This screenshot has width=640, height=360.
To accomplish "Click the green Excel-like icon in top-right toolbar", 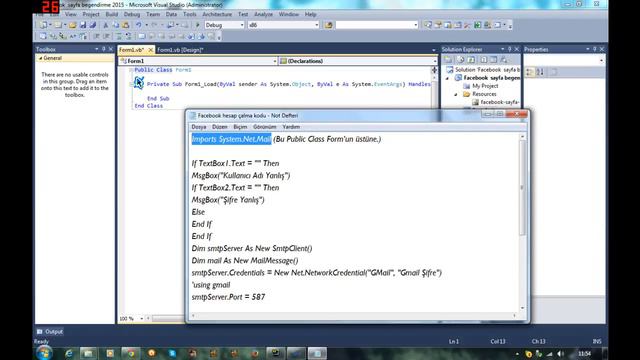I will 477,25.
